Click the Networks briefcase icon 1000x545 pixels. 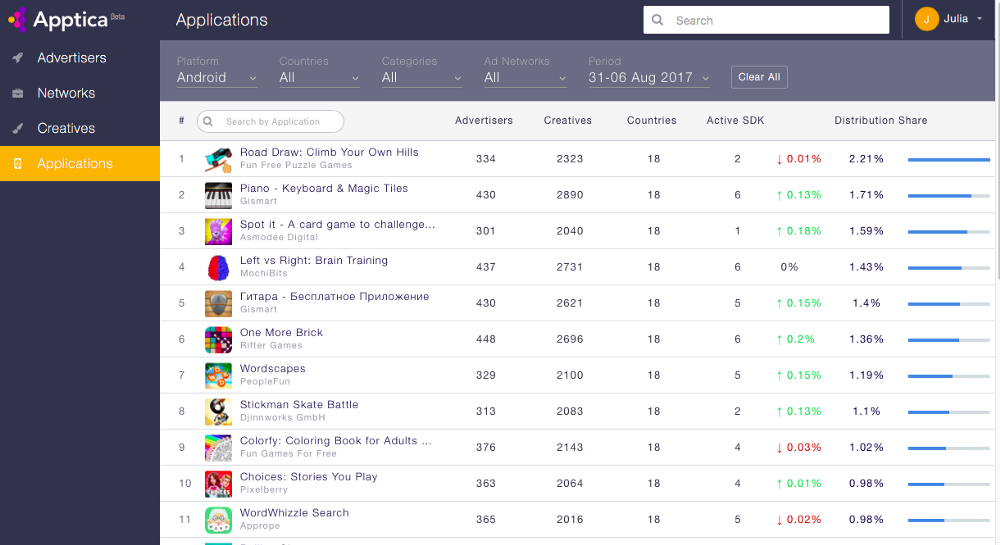pyautogui.click(x=18, y=94)
